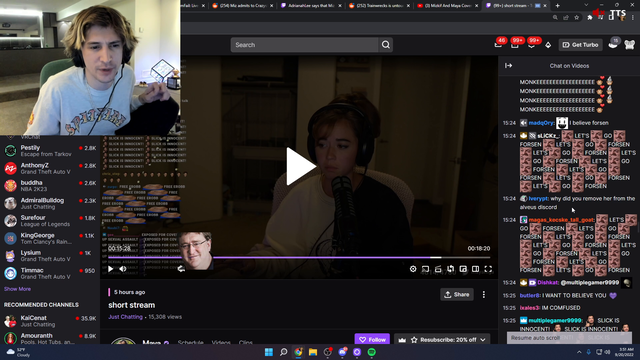Image resolution: width=640 pixels, height=360 pixels.
Task: Switch to the Trainwrecks browser tab
Action: click(380, 6)
